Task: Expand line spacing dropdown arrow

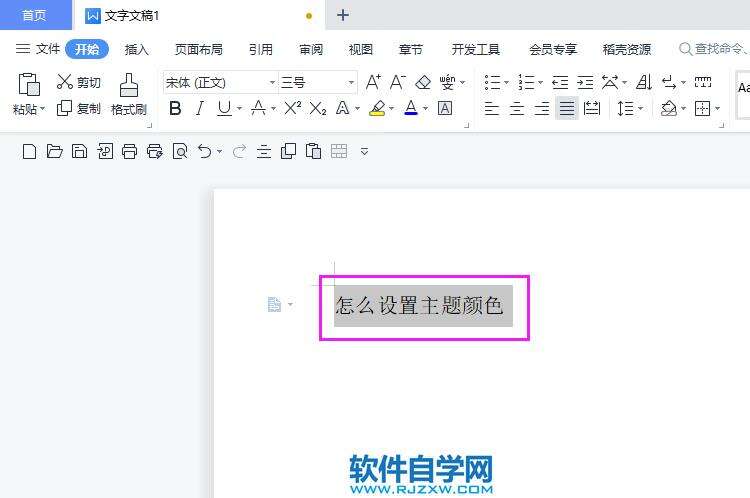Action: click(640, 109)
